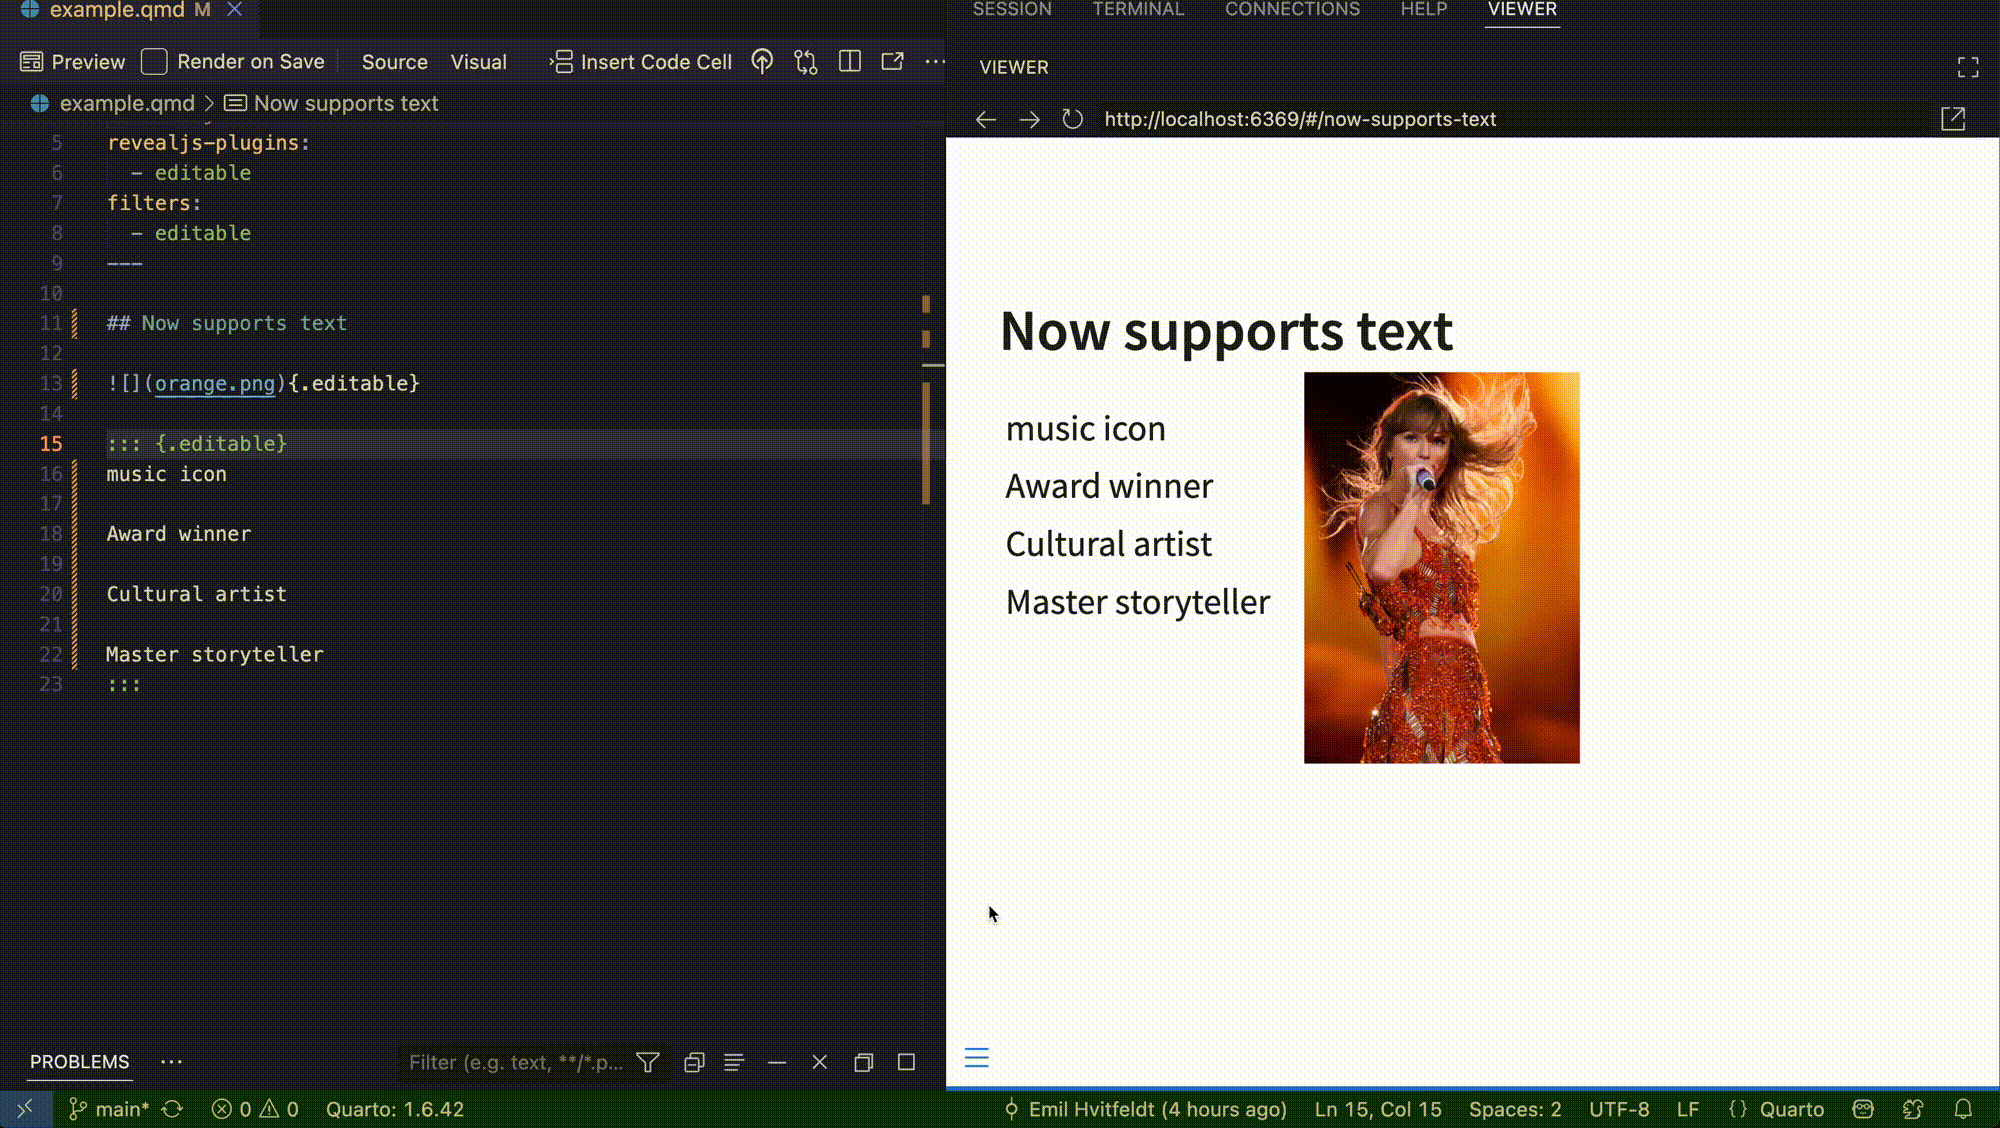Screen dimensions: 2000x1128
Task: Click the split editor icon
Action: click(x=850, y=62)
